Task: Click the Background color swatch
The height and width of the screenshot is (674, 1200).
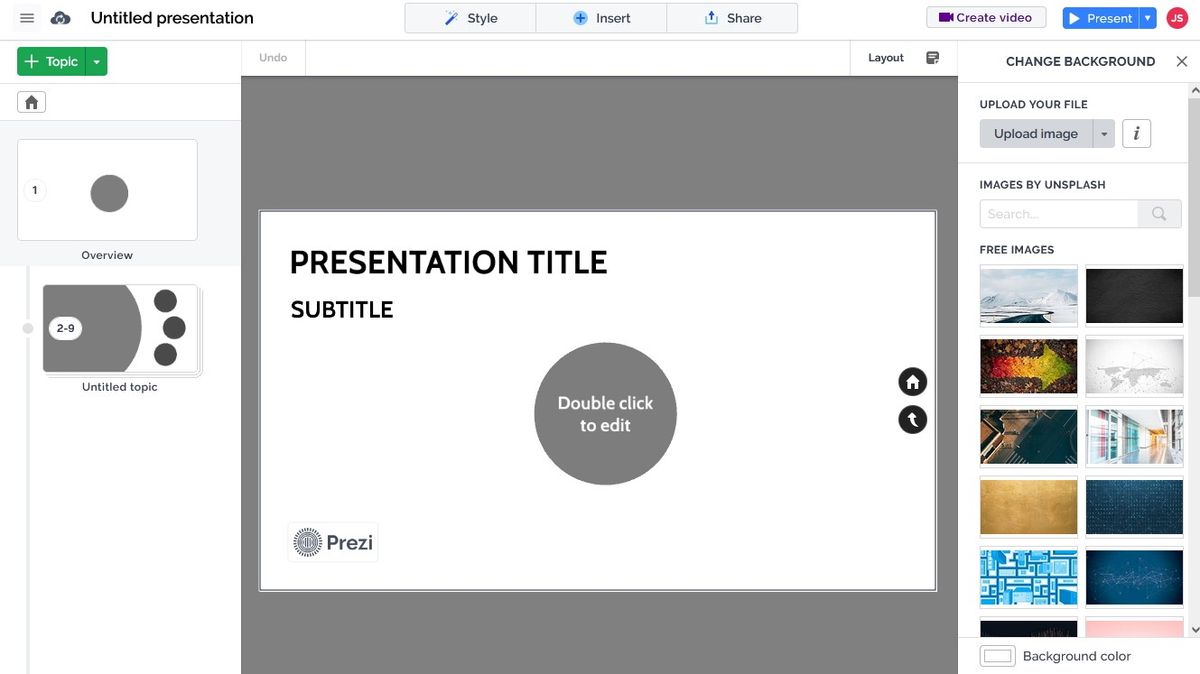Action: pos(997,655)
